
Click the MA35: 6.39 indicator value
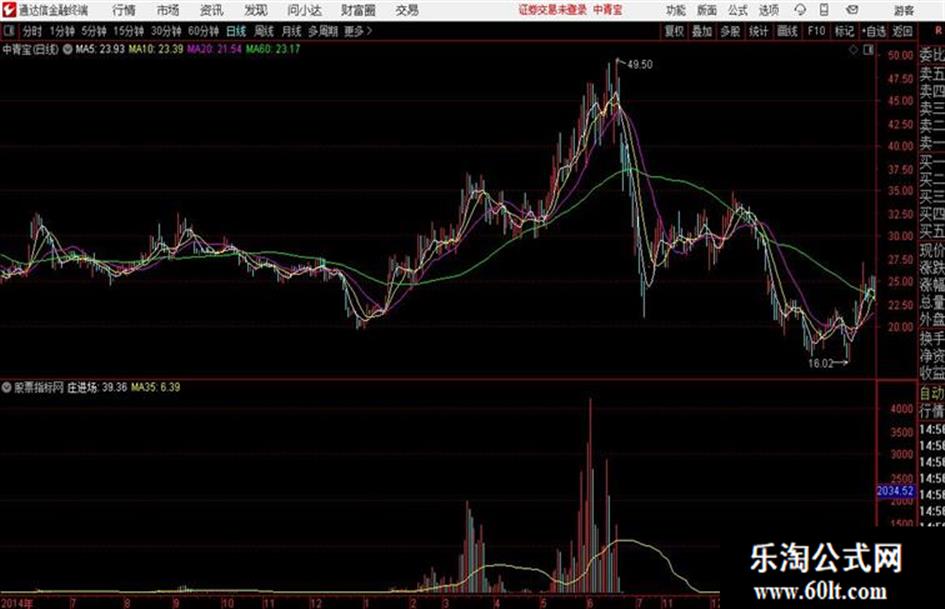155,387
